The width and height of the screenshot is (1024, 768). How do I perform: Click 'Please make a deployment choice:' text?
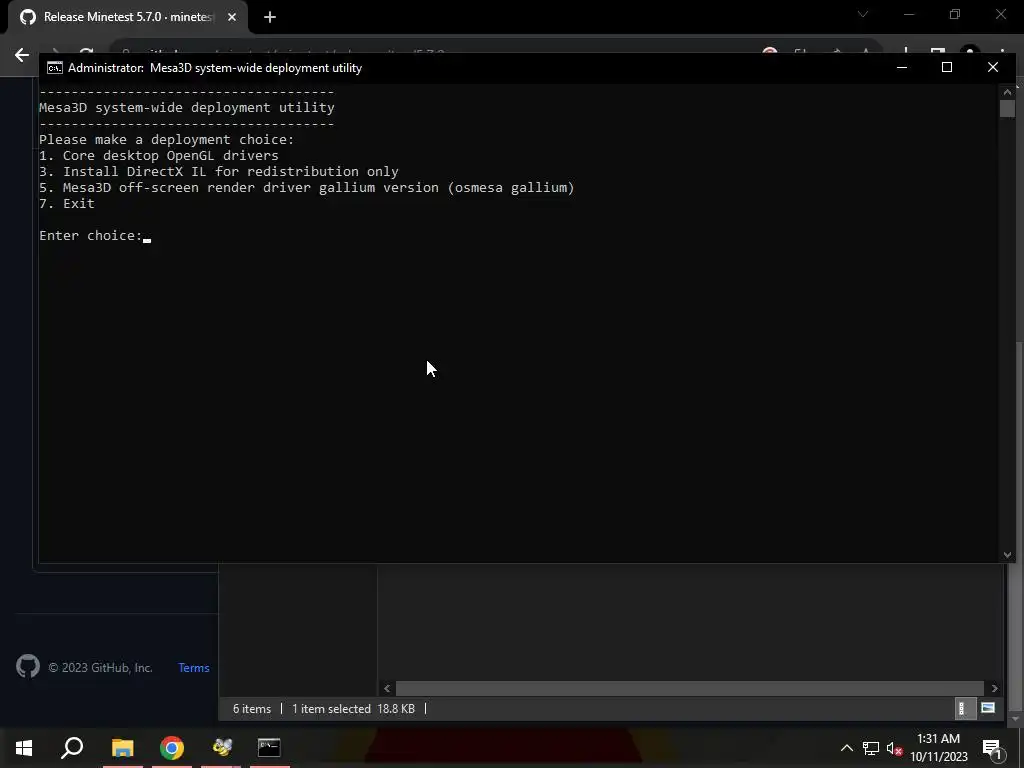tap(167, 140)
